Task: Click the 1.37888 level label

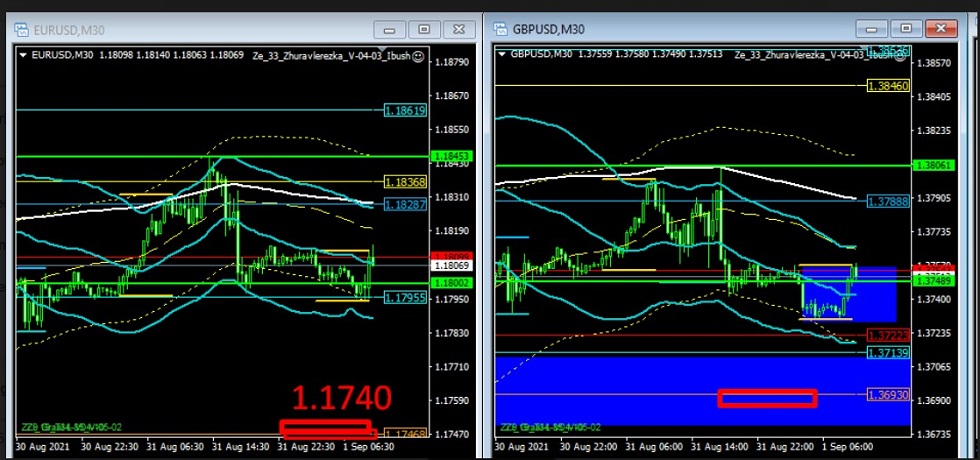Action: tap(888, 201)
